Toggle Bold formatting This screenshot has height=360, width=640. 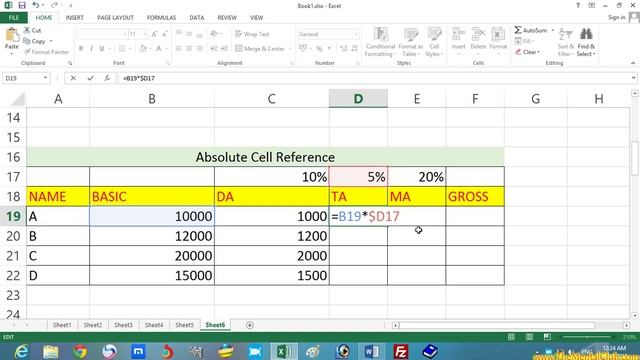tap(81, 49)
